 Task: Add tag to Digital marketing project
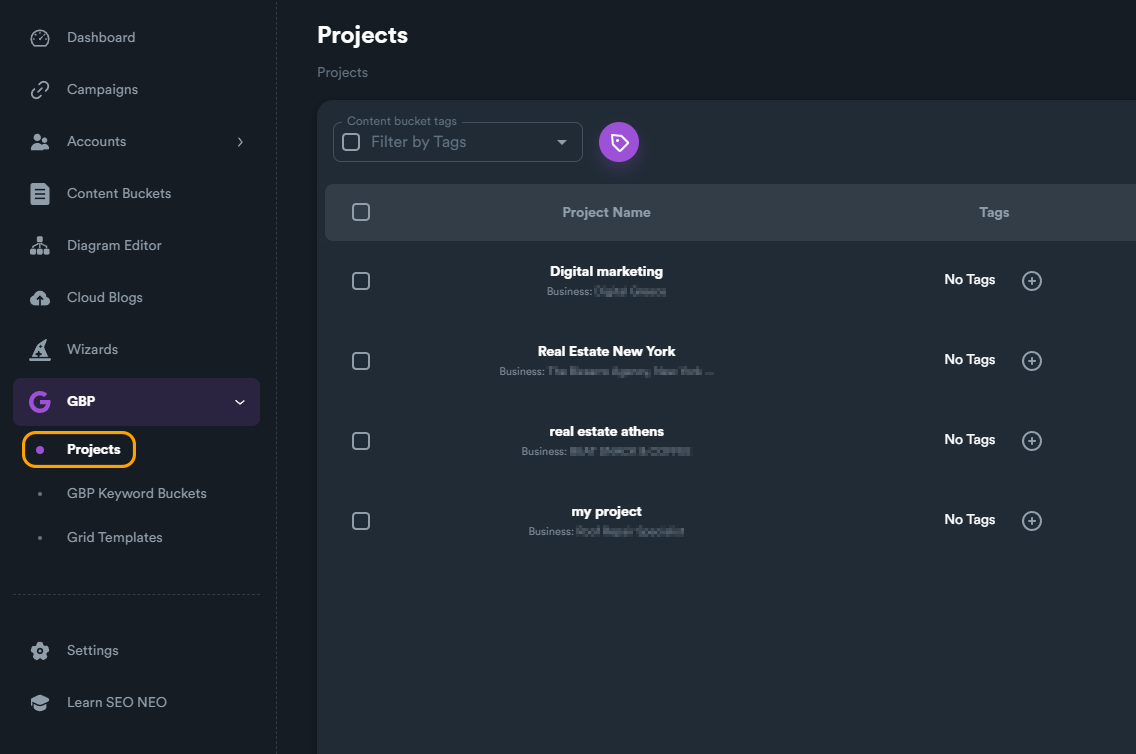click(x=1032, y=281)
